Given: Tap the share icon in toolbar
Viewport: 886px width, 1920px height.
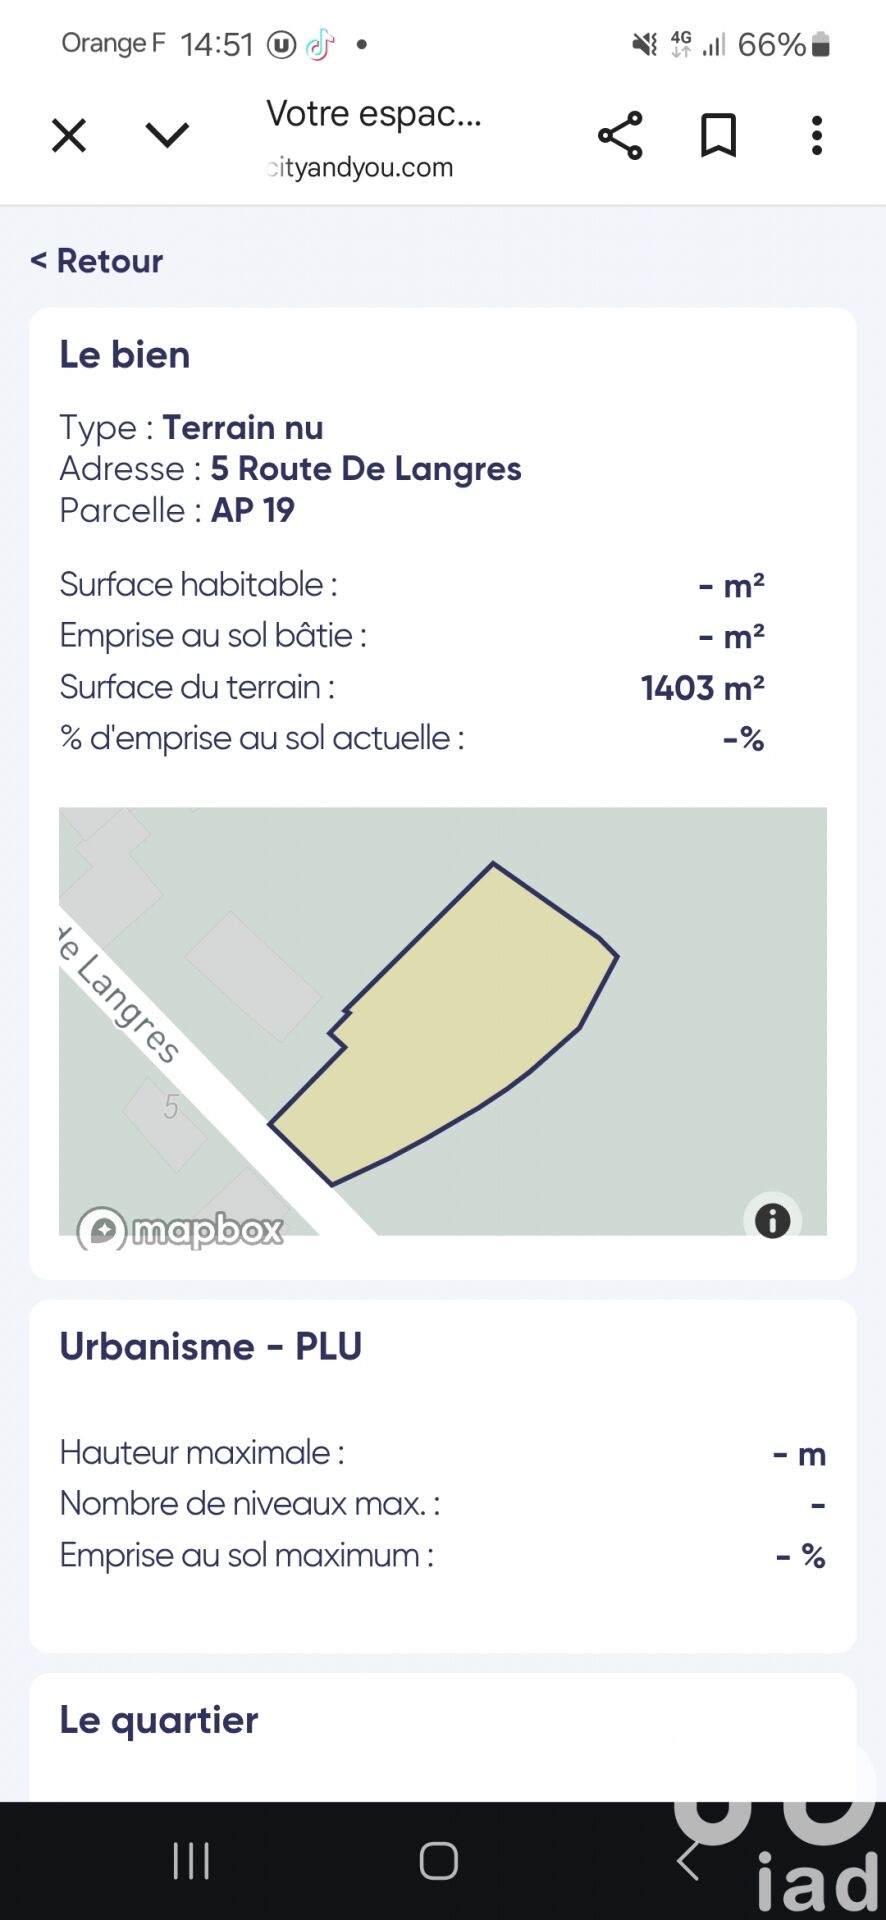Looking at the screenshot, I should tap(620, 135).
